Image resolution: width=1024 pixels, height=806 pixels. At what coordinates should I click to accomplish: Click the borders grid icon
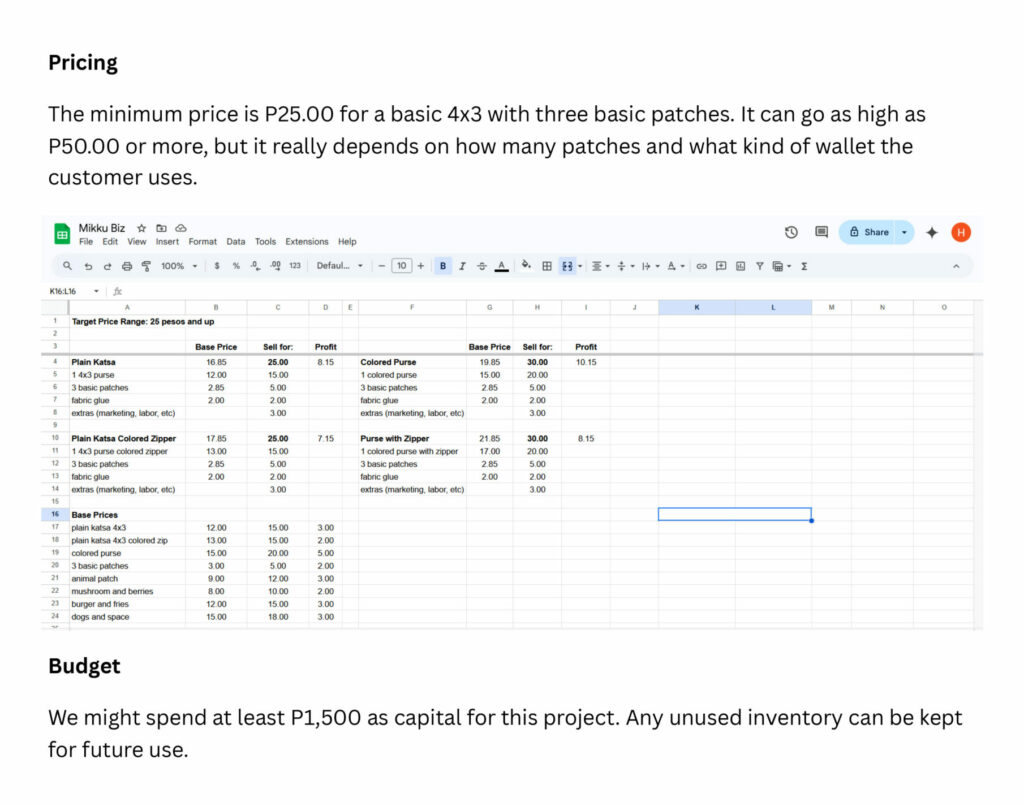tap(547, 266)
